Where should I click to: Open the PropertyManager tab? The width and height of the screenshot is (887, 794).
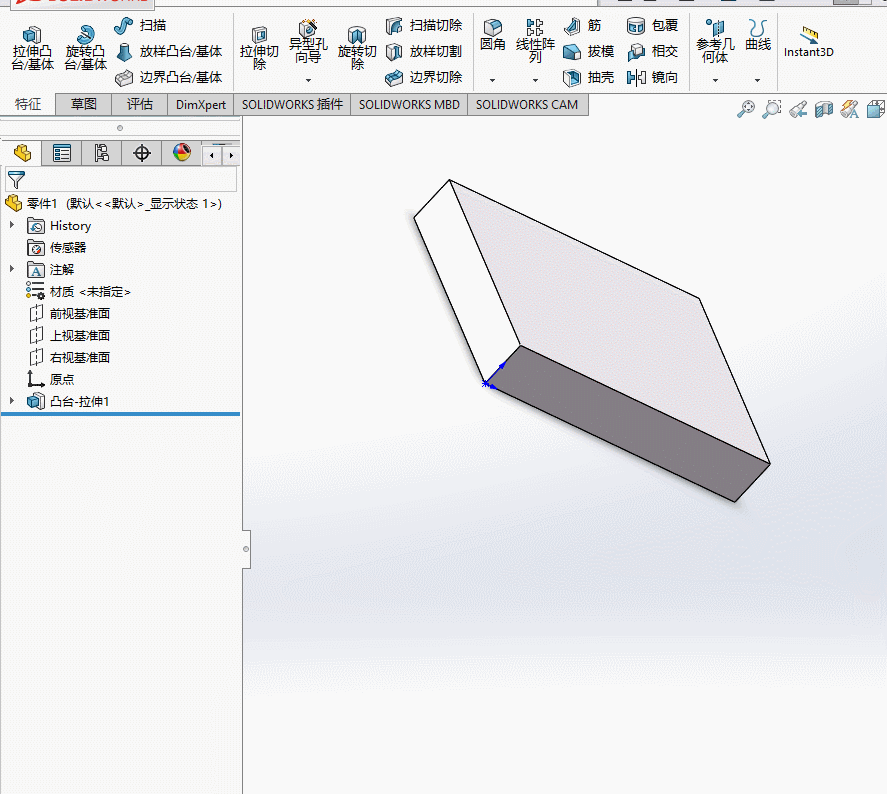[62, 153]
